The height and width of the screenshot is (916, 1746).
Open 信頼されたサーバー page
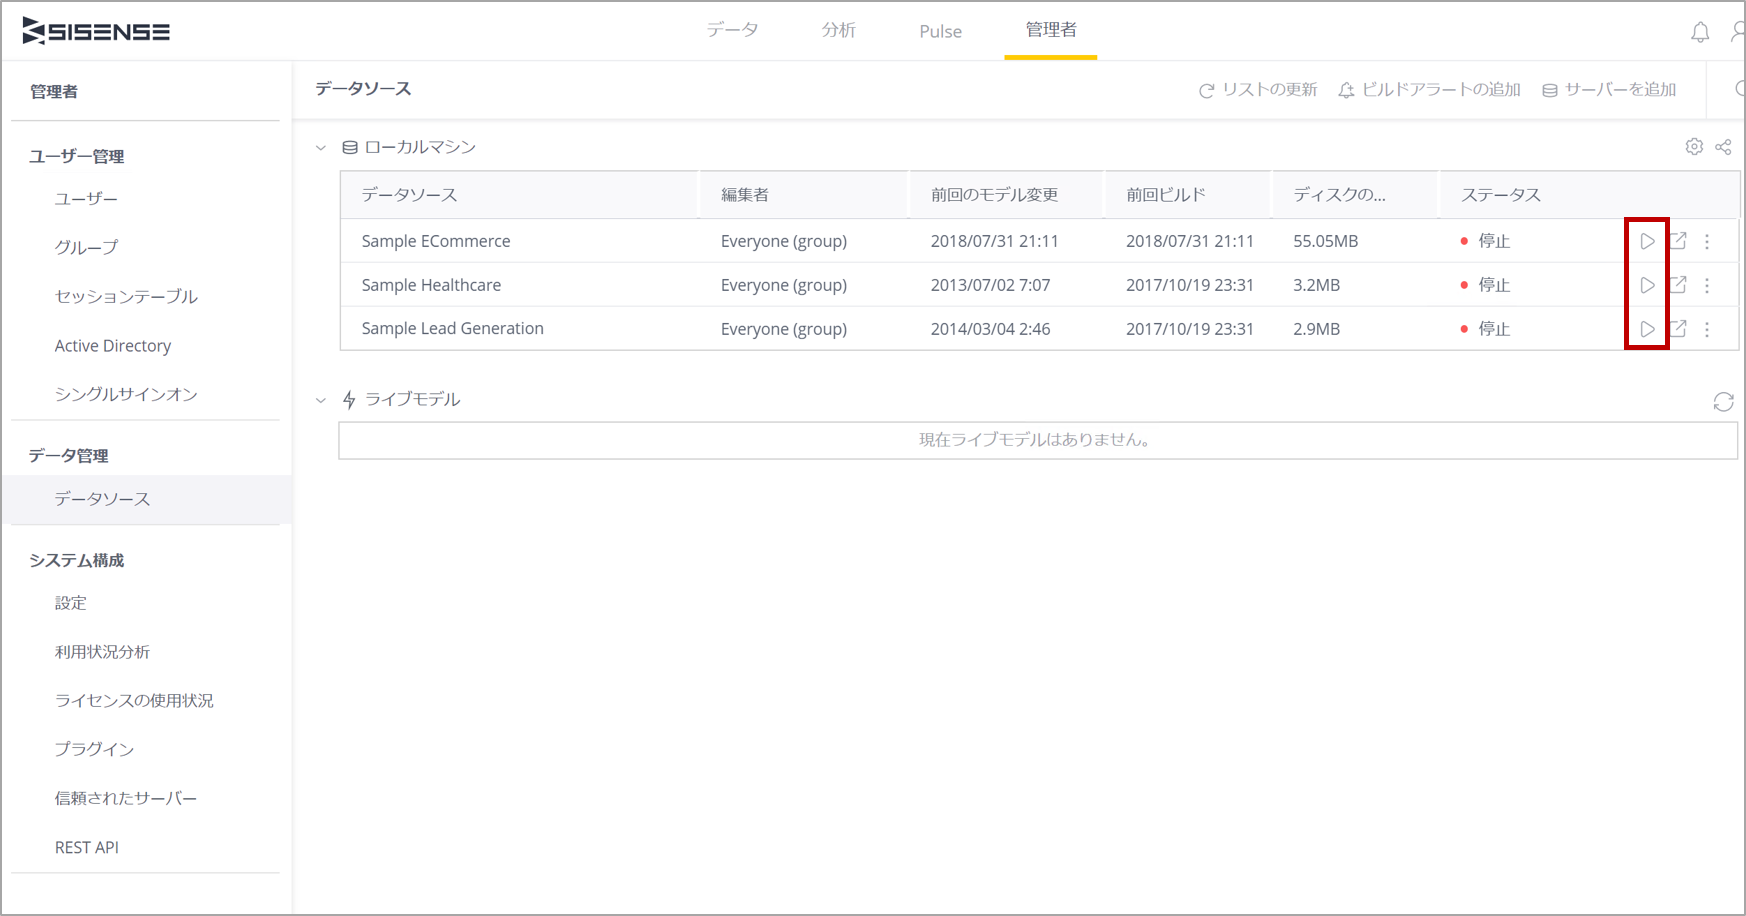tap(126, 798)
